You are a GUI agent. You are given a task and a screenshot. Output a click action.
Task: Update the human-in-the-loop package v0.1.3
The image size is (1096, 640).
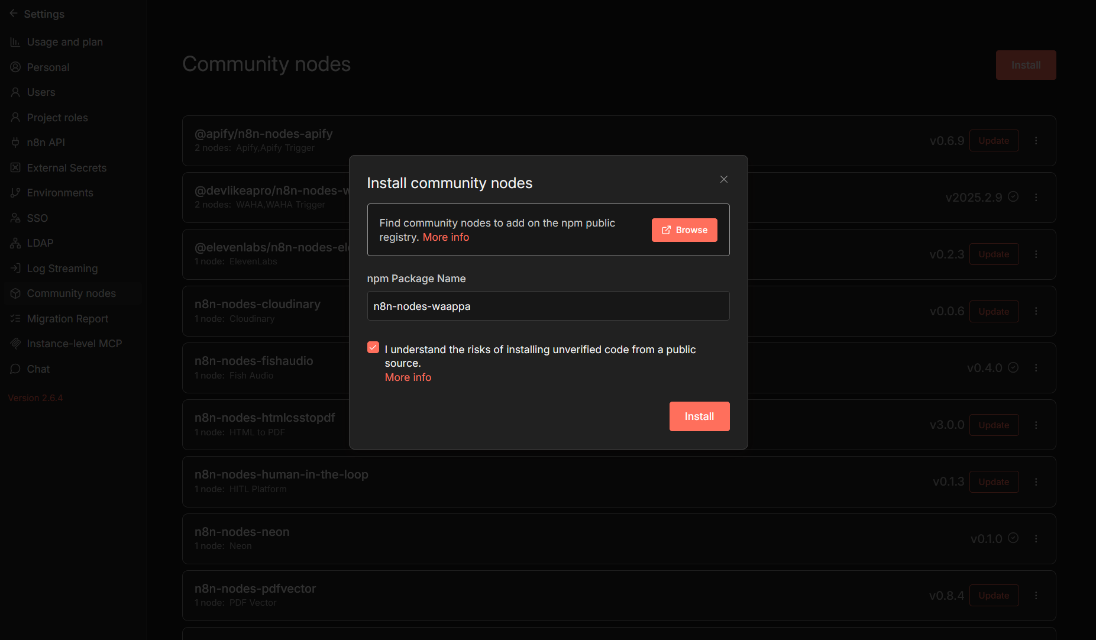coord(993,481)
